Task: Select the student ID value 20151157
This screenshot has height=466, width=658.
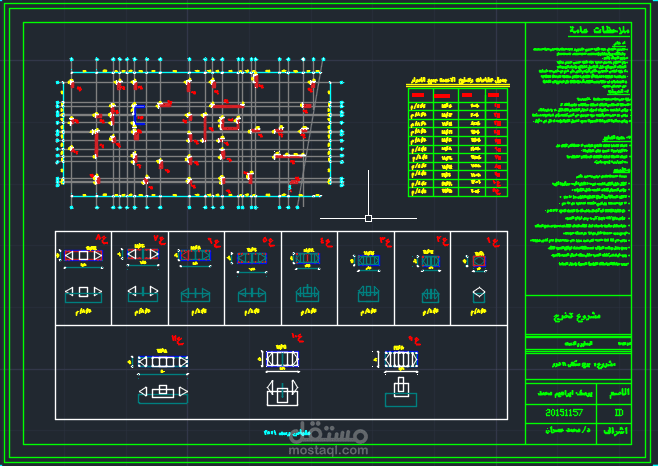Action: point(564,413)
